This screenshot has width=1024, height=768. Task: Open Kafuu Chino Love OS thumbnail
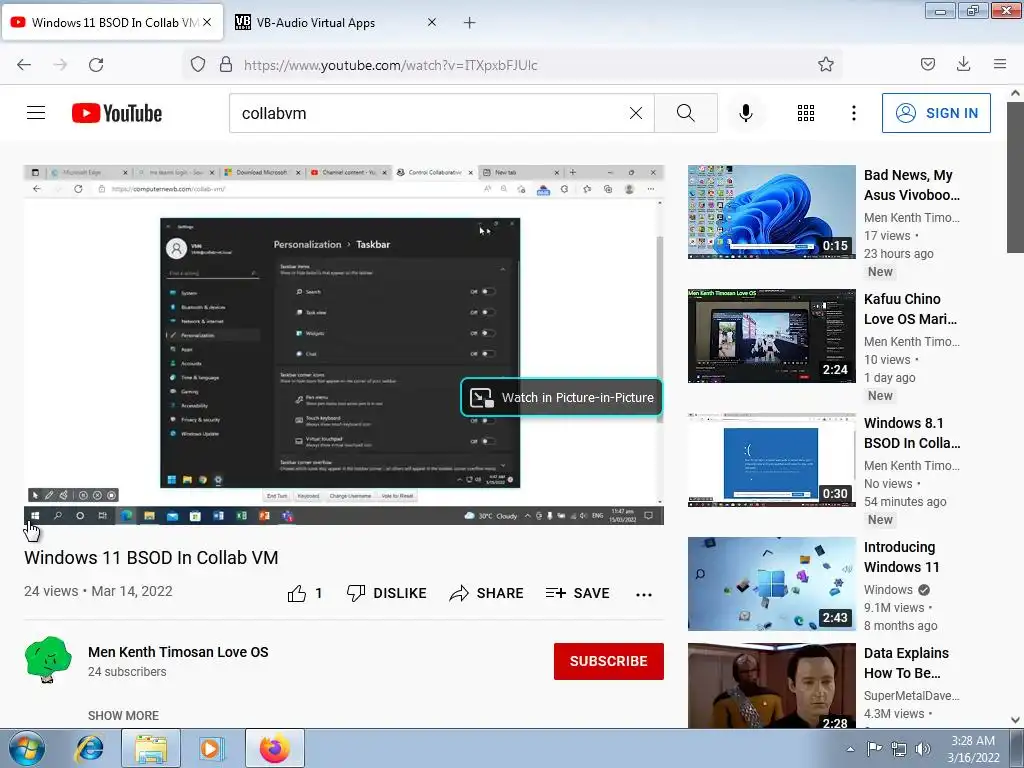(x=771, y=336)
